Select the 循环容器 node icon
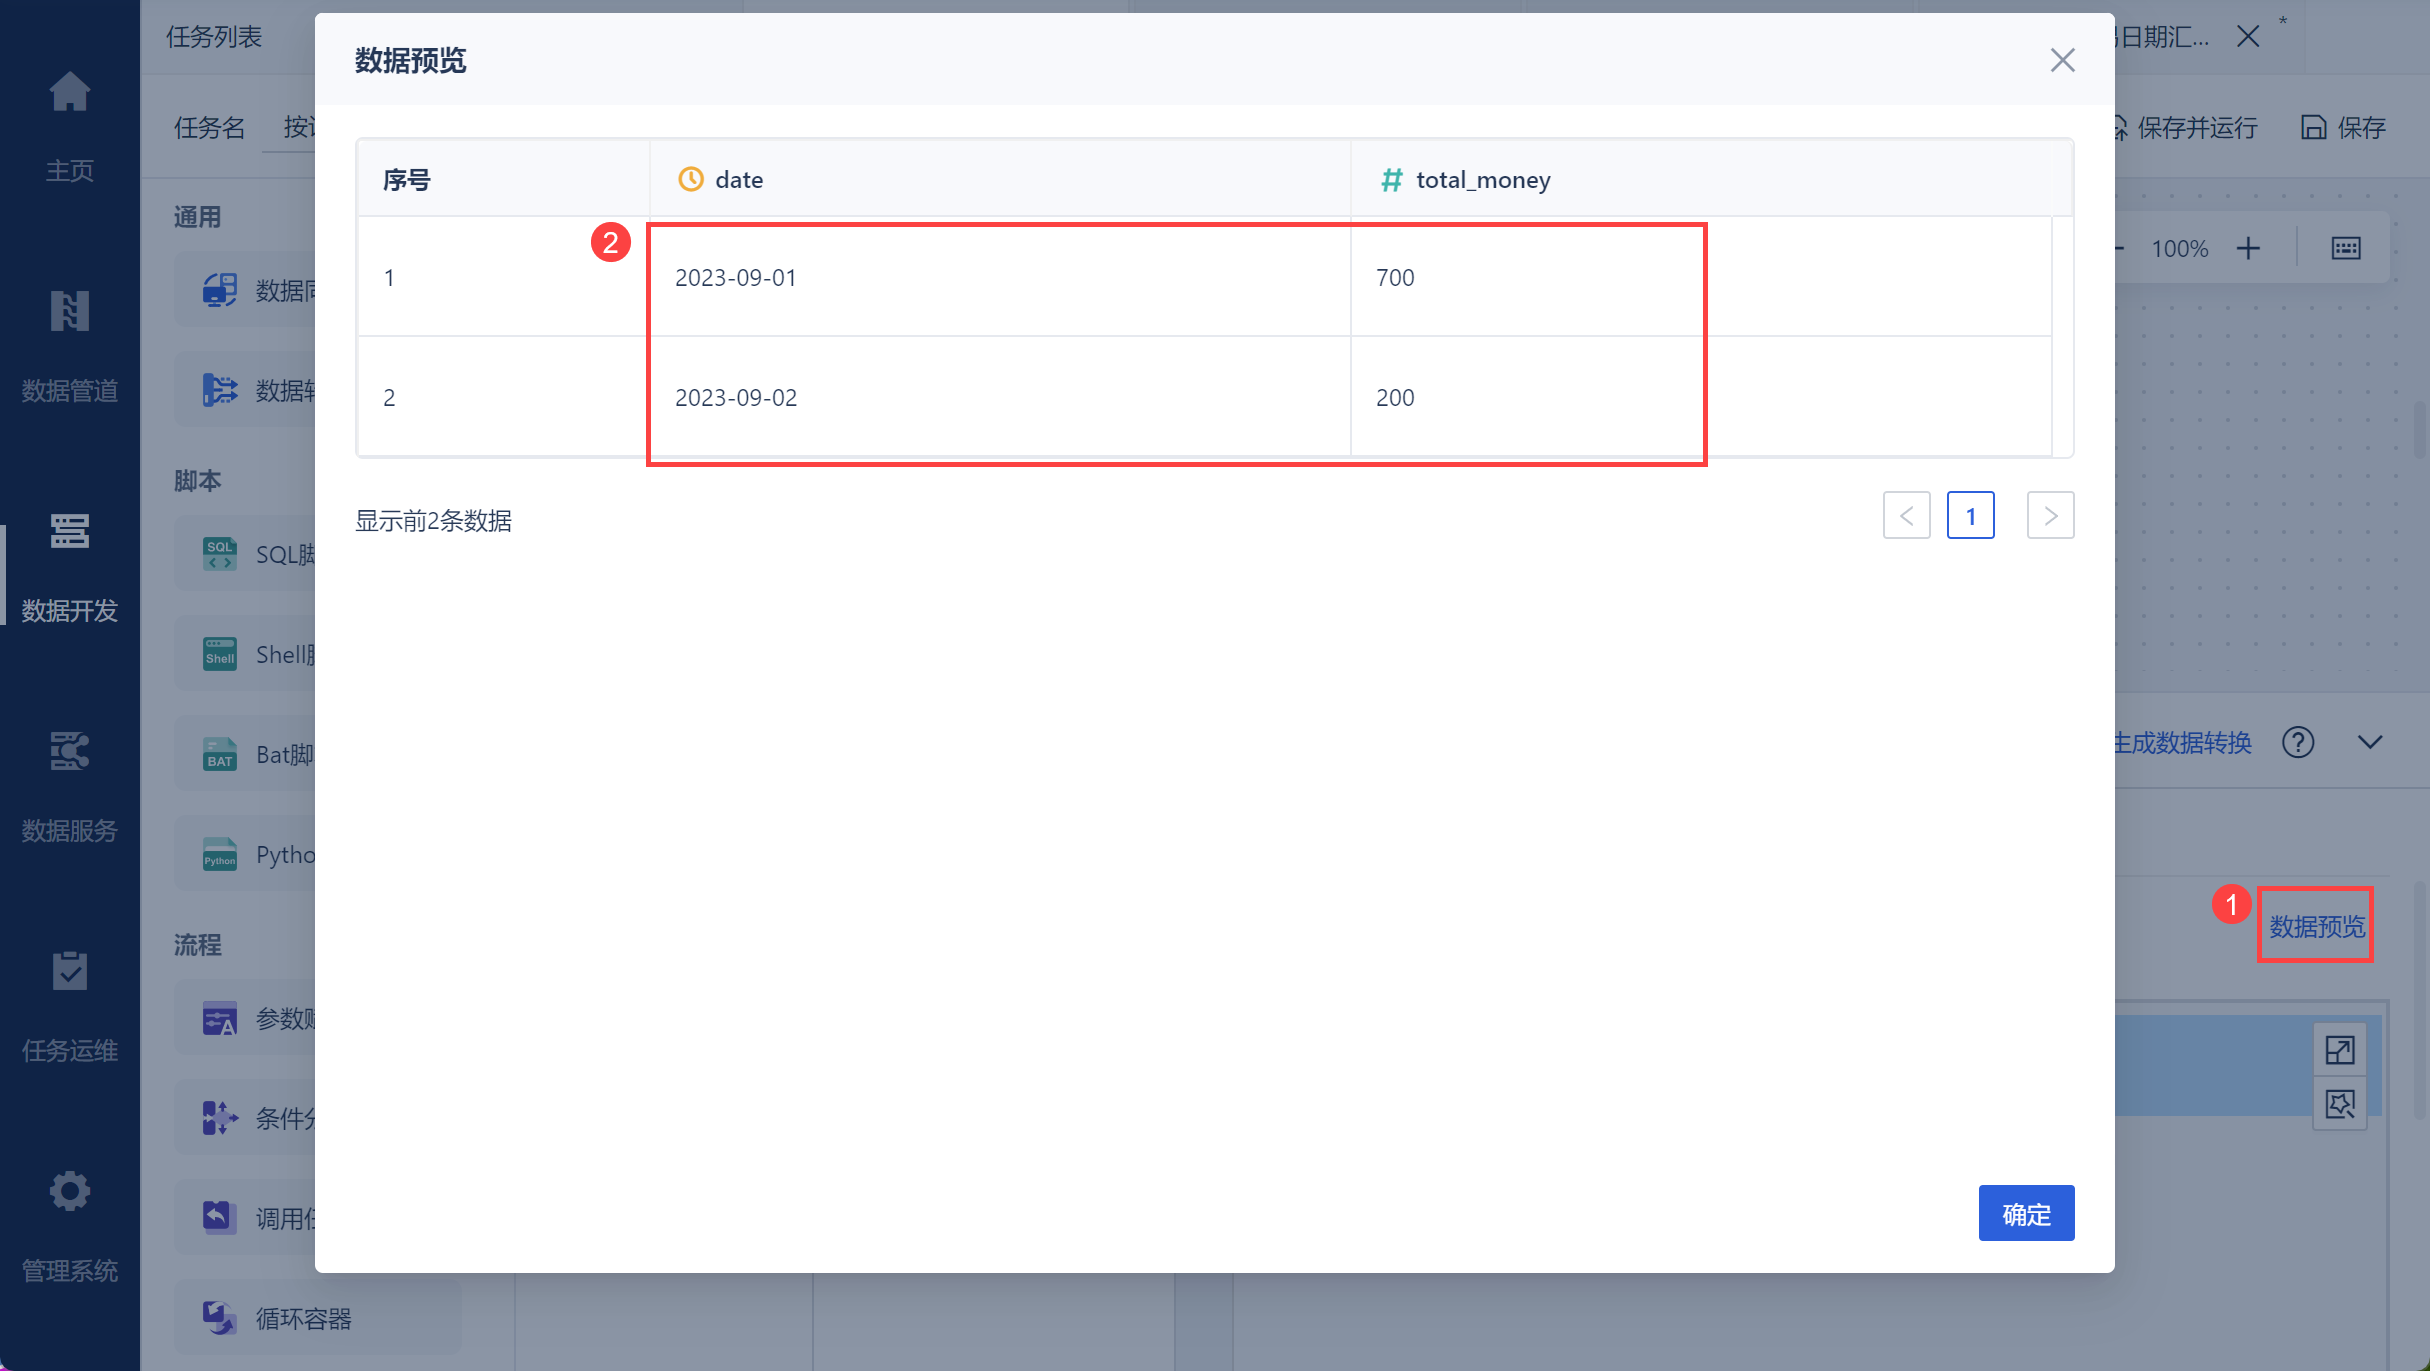 219,1318
